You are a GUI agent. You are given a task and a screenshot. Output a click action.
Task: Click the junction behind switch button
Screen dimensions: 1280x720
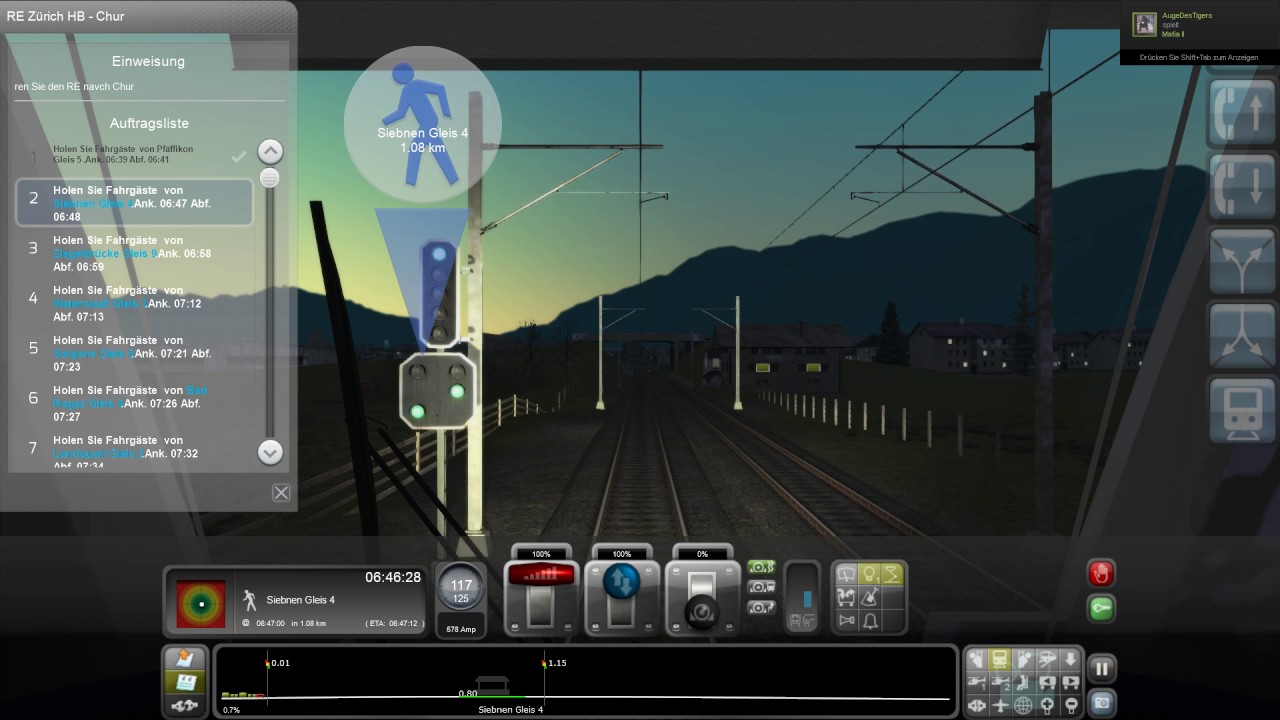(1241, 335)
